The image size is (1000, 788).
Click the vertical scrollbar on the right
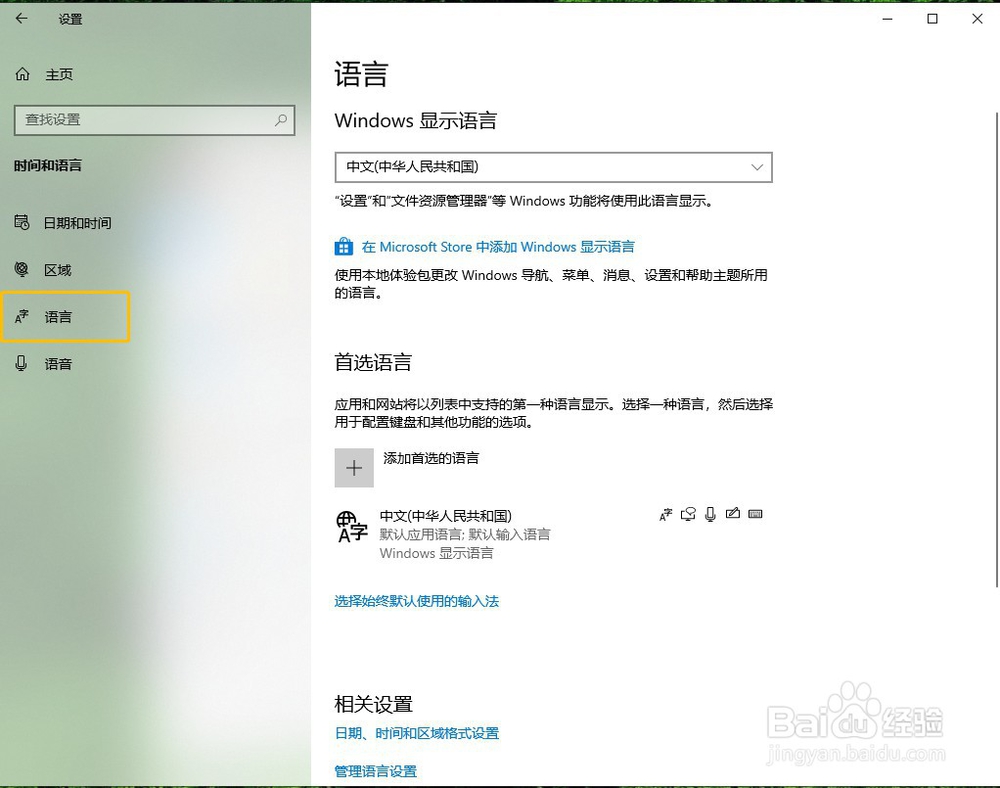(x=997, y=349)
